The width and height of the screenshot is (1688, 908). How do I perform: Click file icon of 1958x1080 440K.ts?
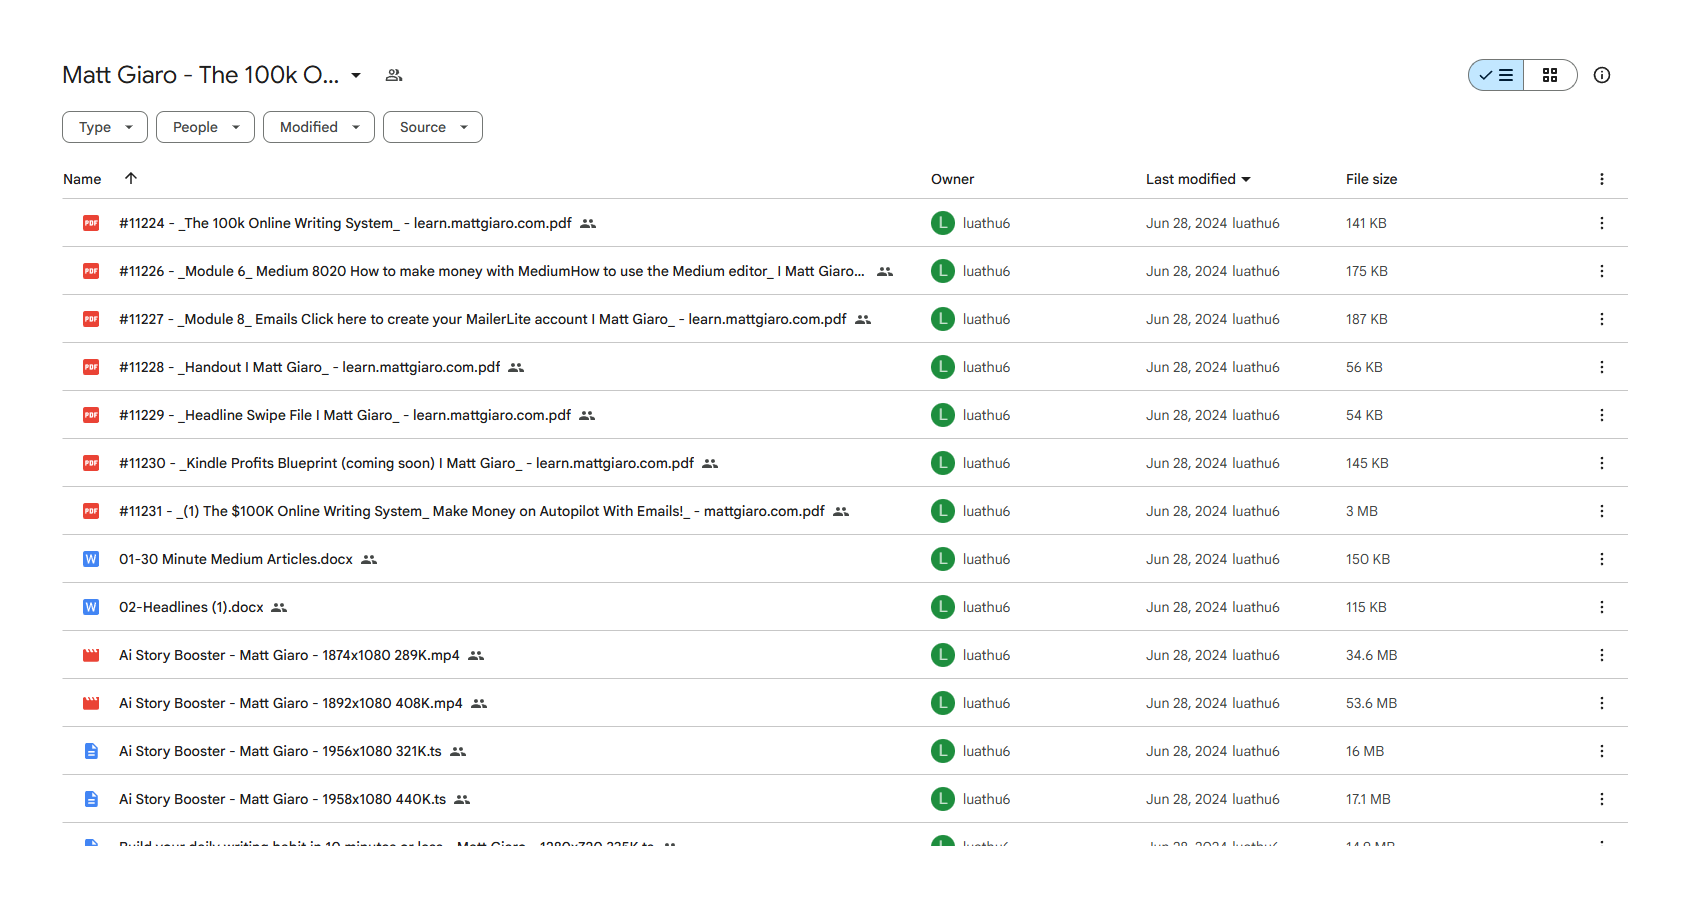pyautogui.click(x=91, y=799)
